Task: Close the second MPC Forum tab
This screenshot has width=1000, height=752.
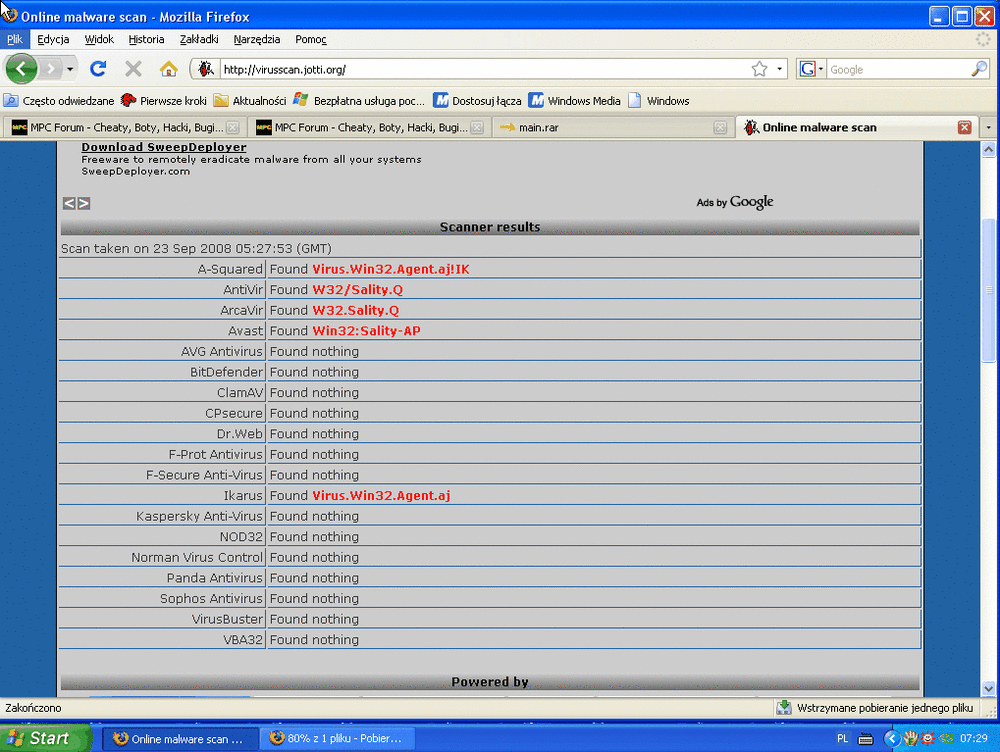Action: [477, 128]
